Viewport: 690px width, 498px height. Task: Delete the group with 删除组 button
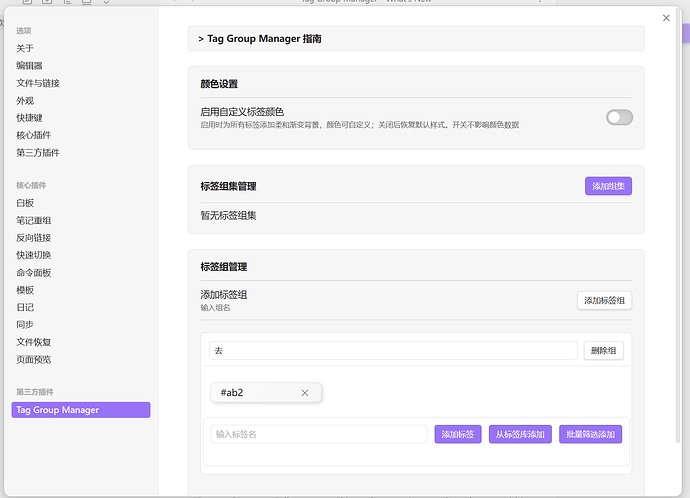[604, 351]
